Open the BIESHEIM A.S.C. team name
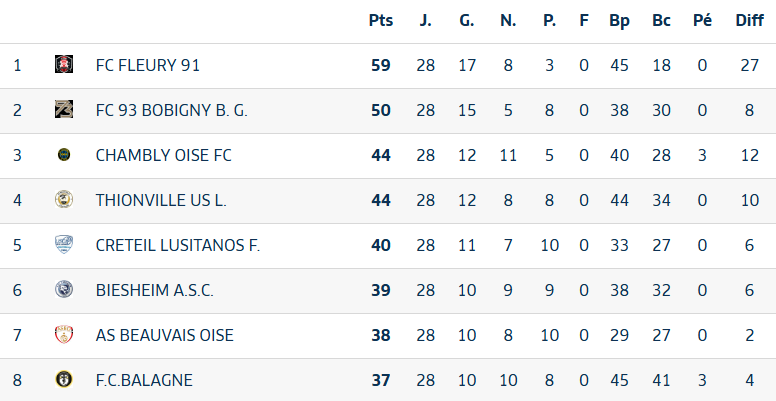 tap(154, 290)
